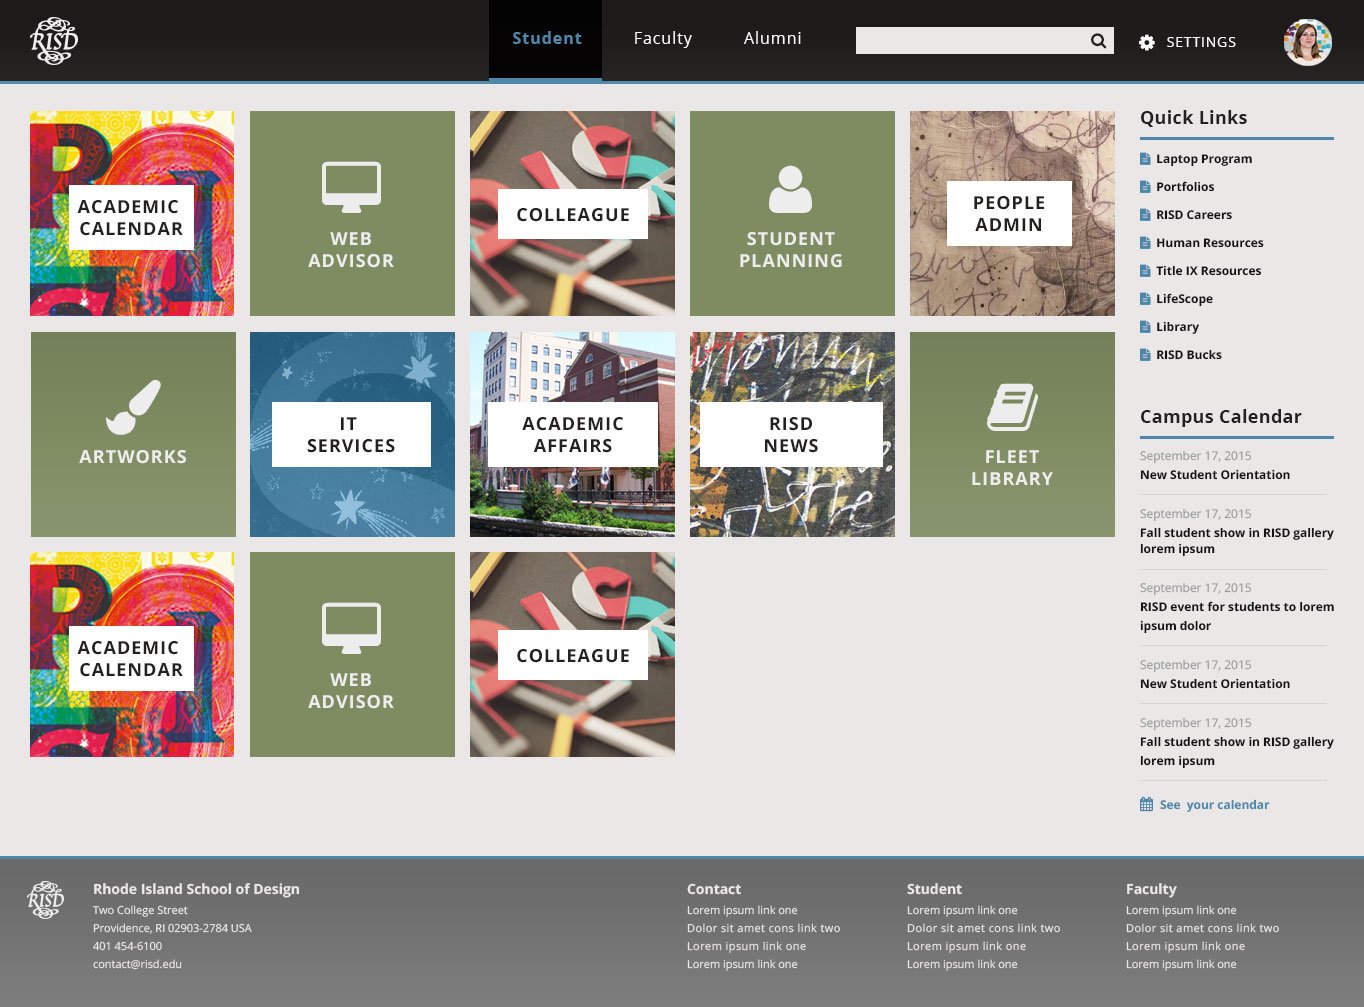Open the top-row Academic Calendar tile
The image size is (1364, 1007).
132,213
